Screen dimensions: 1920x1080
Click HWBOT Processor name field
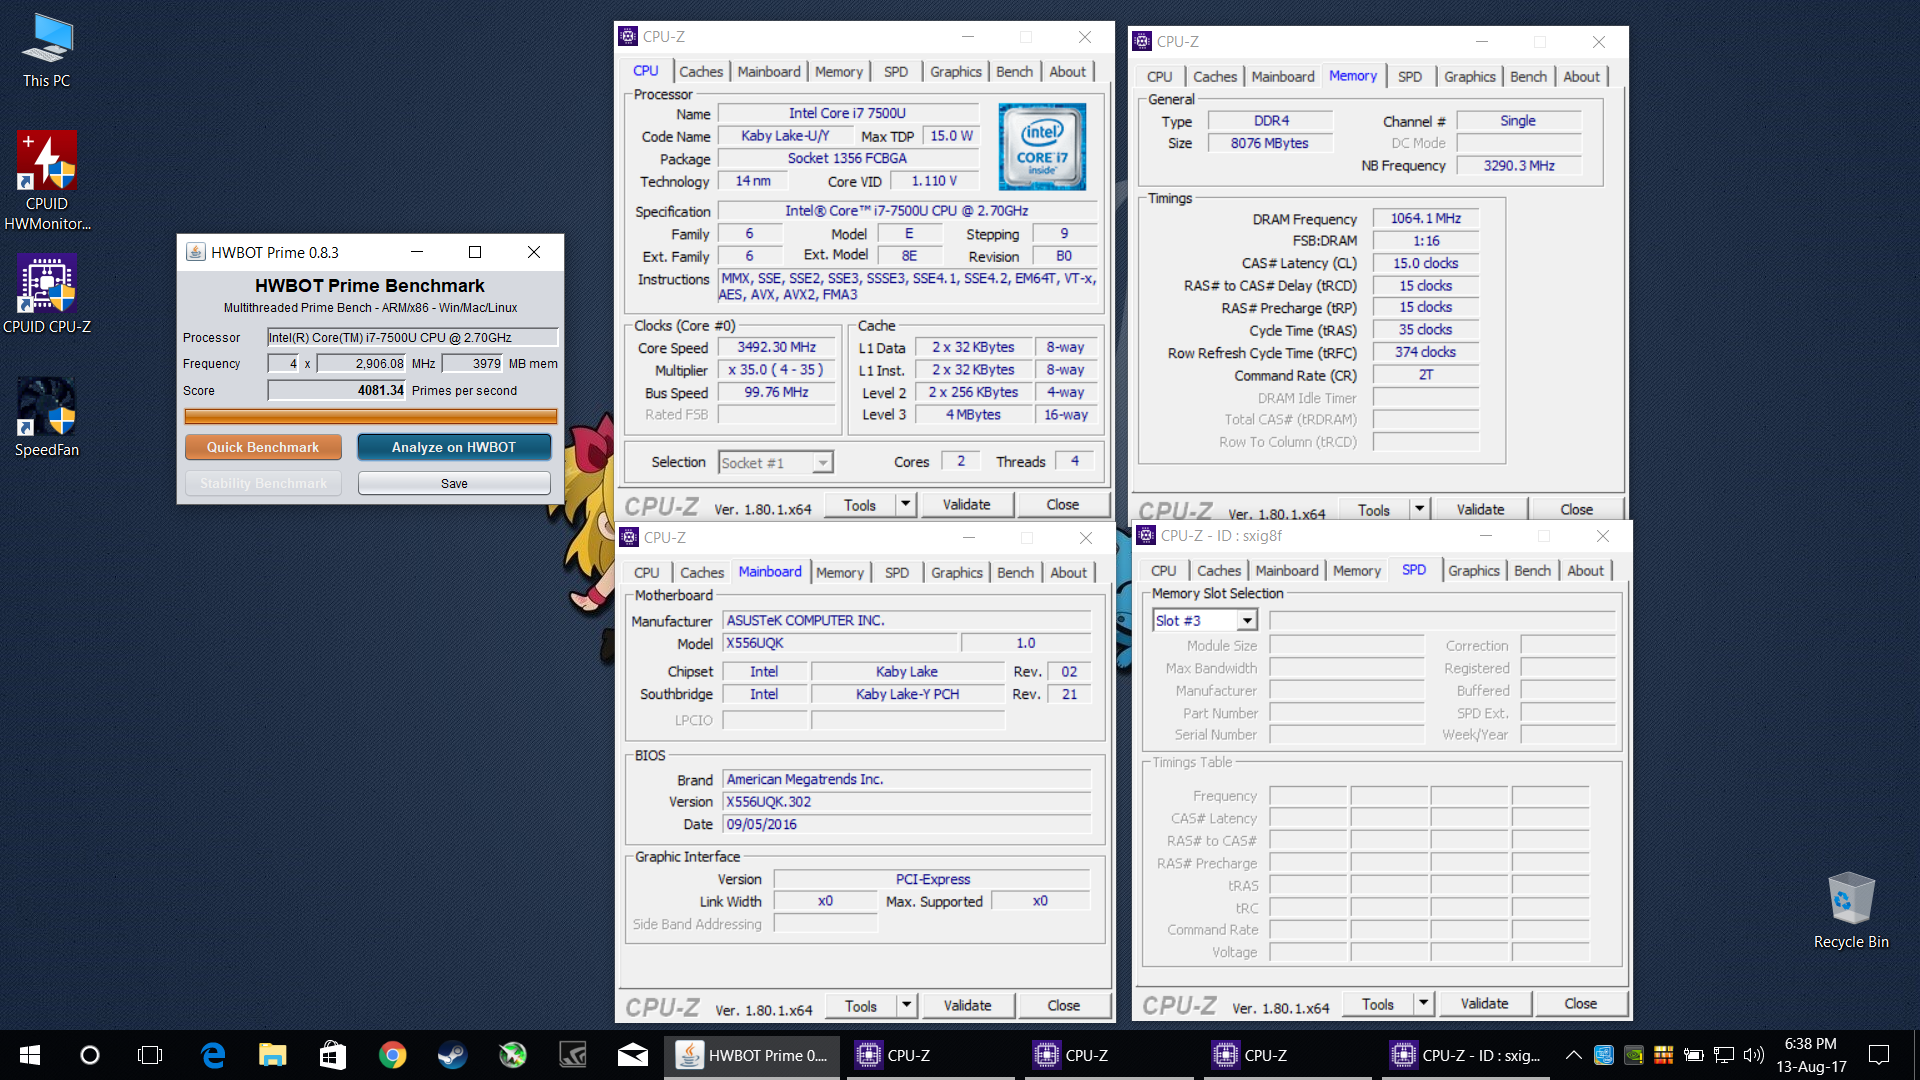click(412, 338)
